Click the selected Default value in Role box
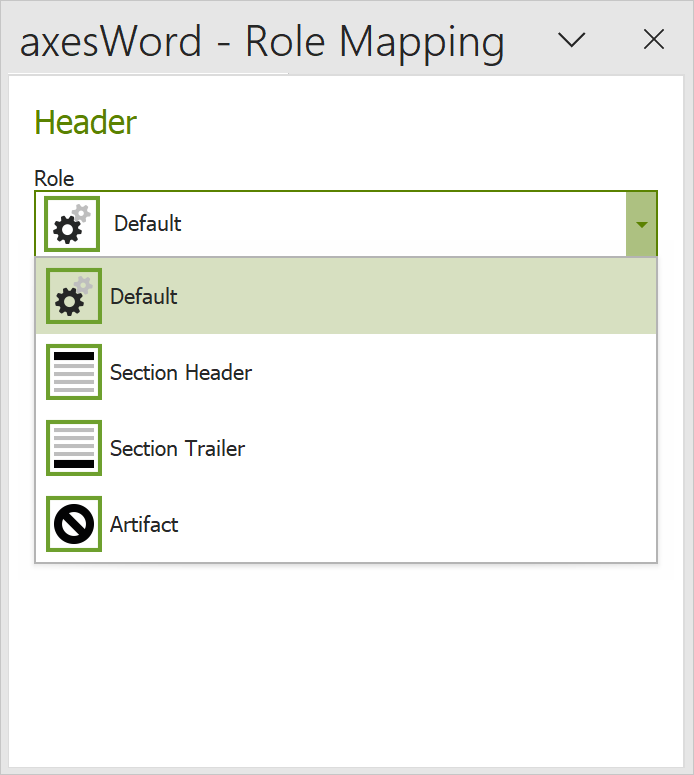This screenshot has height=775, width=694. (x=147, y=223)
